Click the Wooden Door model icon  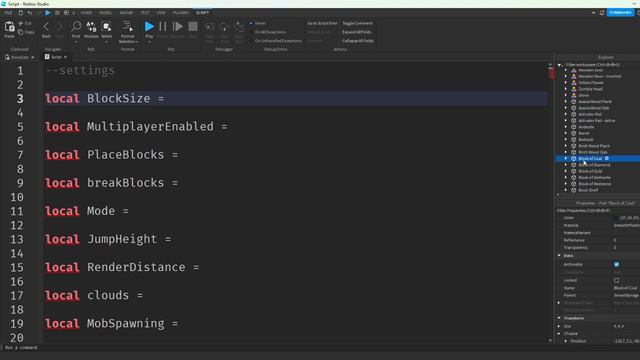tap(573, 70)
